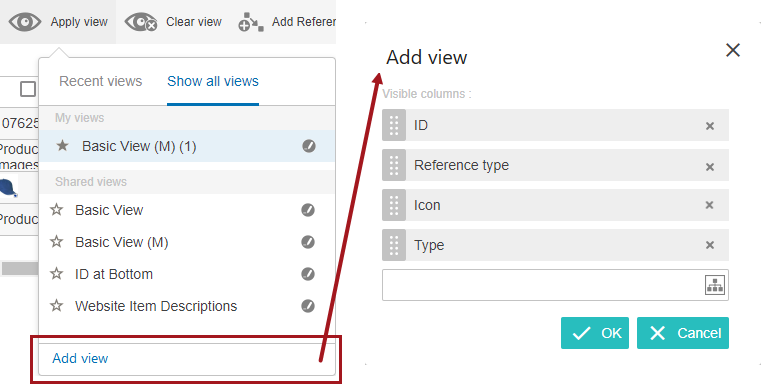Click the empty column input field
Screen dimensions: 761x384
543,285
